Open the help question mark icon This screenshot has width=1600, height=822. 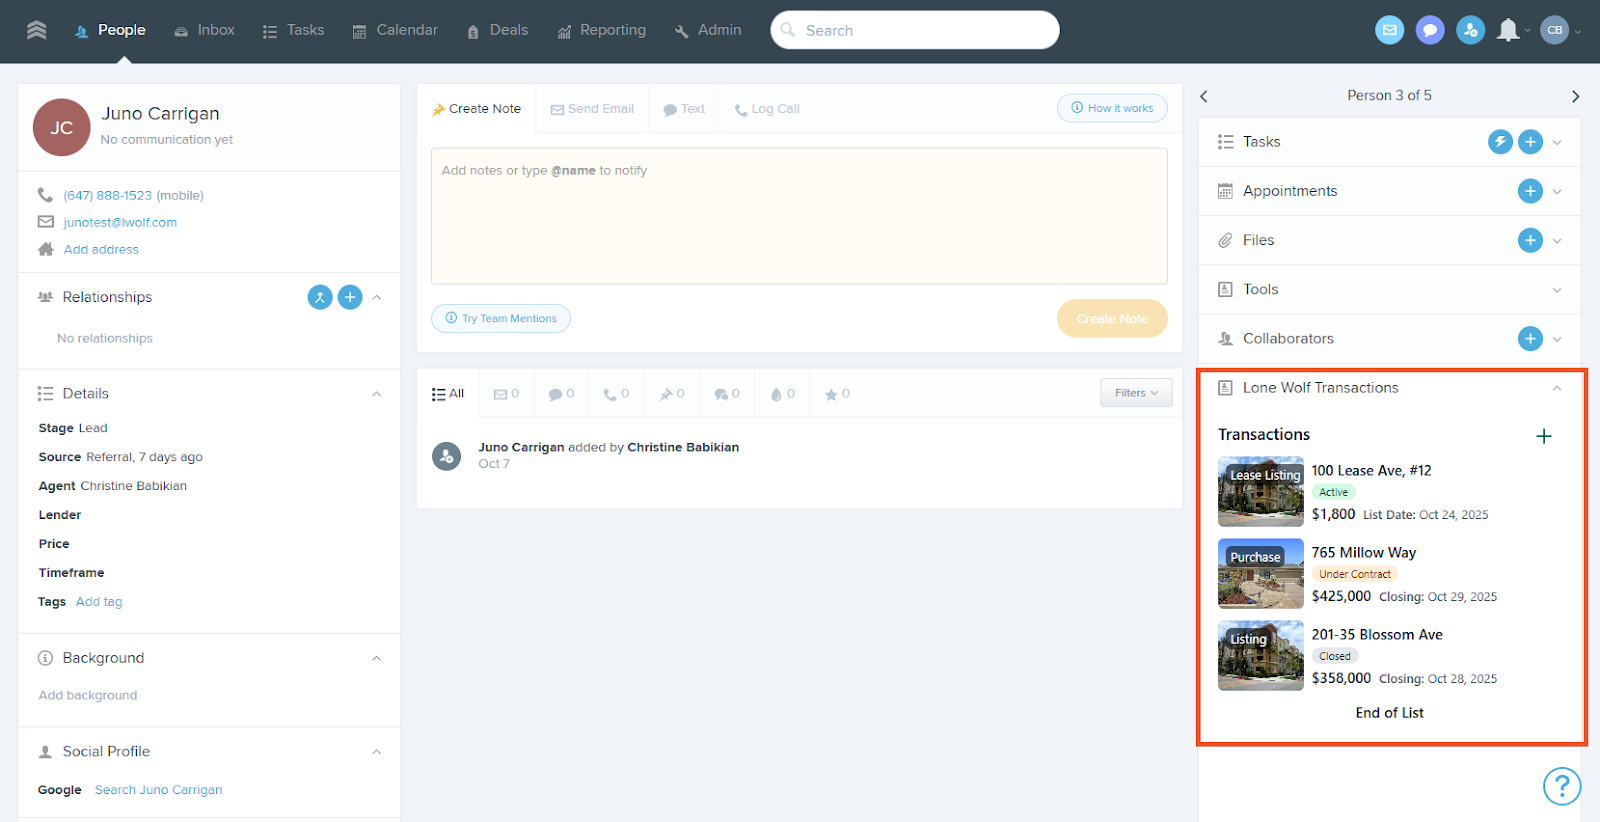point(1561,786)
